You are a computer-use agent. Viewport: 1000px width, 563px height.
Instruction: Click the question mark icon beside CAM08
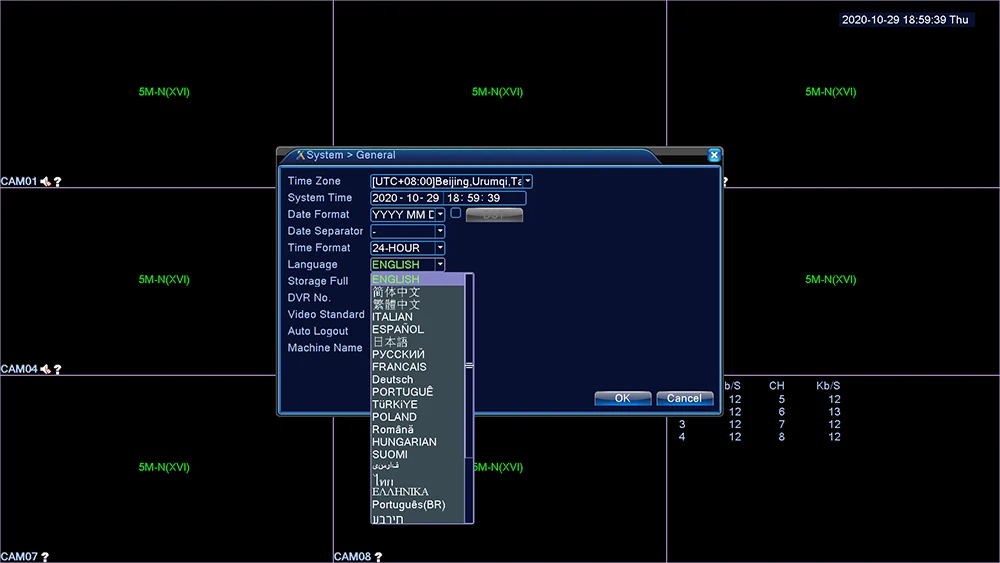[378, 557]
